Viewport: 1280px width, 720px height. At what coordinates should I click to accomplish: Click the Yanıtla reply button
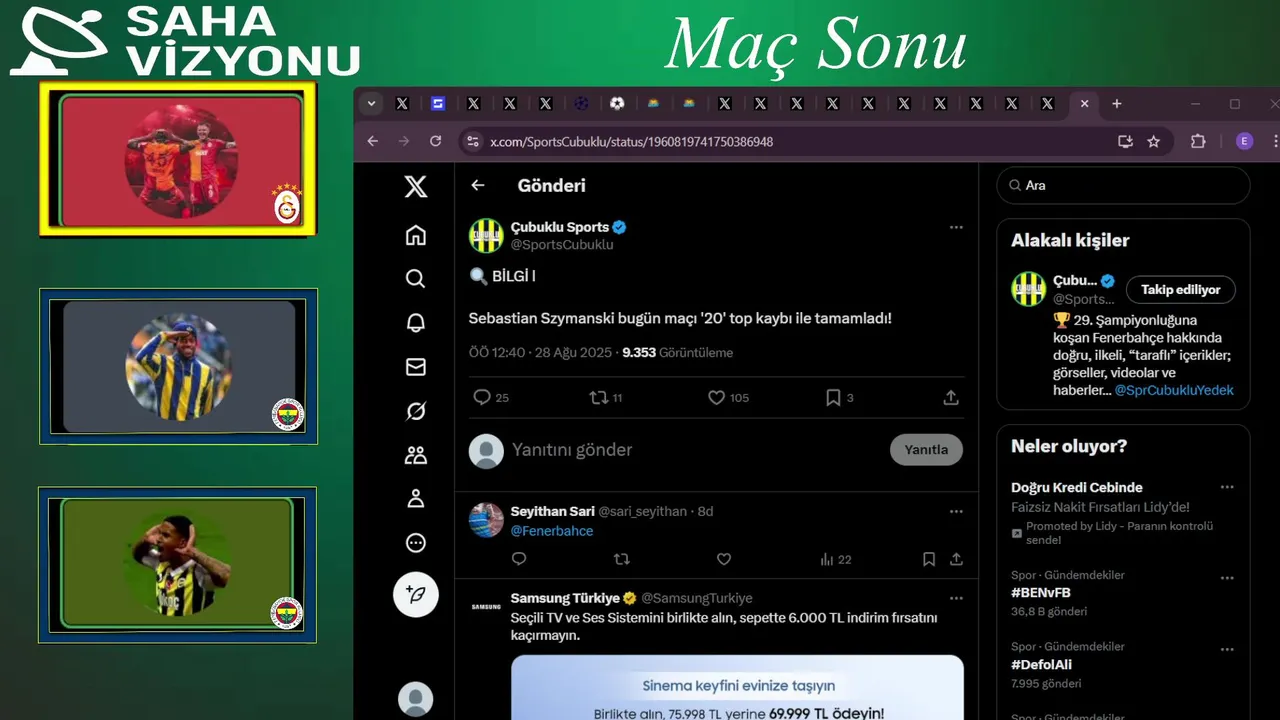tap(926, 450)
